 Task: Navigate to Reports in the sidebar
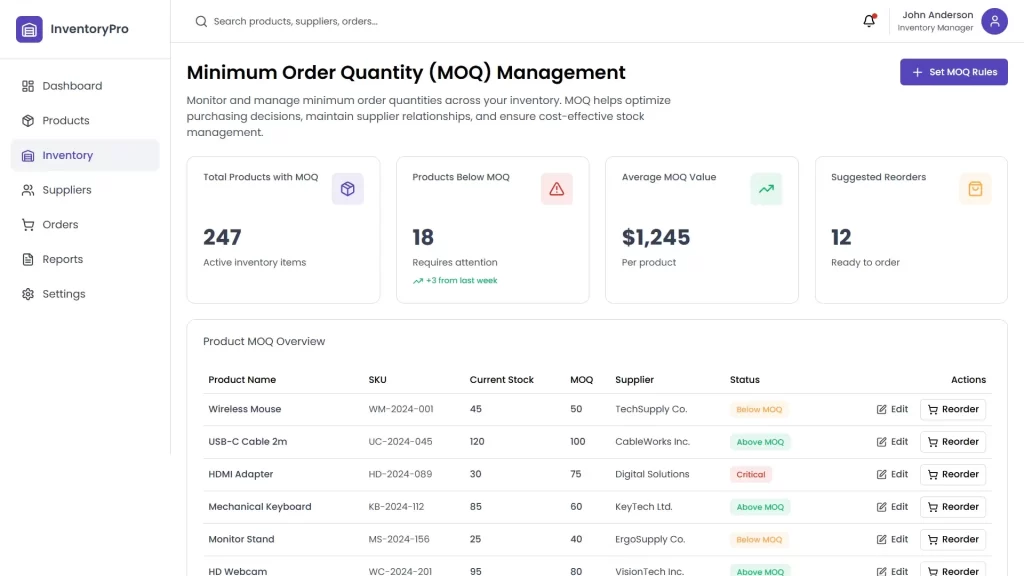coord(62,259)
